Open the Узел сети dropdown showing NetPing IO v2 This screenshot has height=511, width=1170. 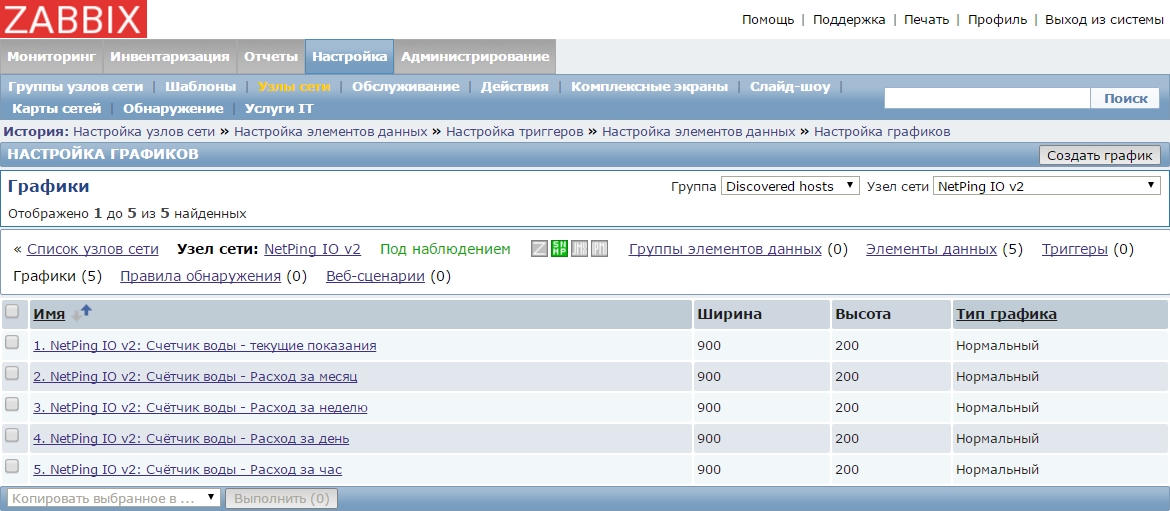[1047, 186]
